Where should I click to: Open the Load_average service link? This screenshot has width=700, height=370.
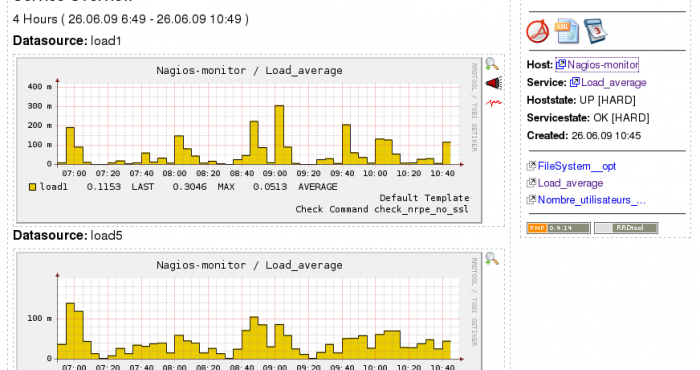pos(614,83)
